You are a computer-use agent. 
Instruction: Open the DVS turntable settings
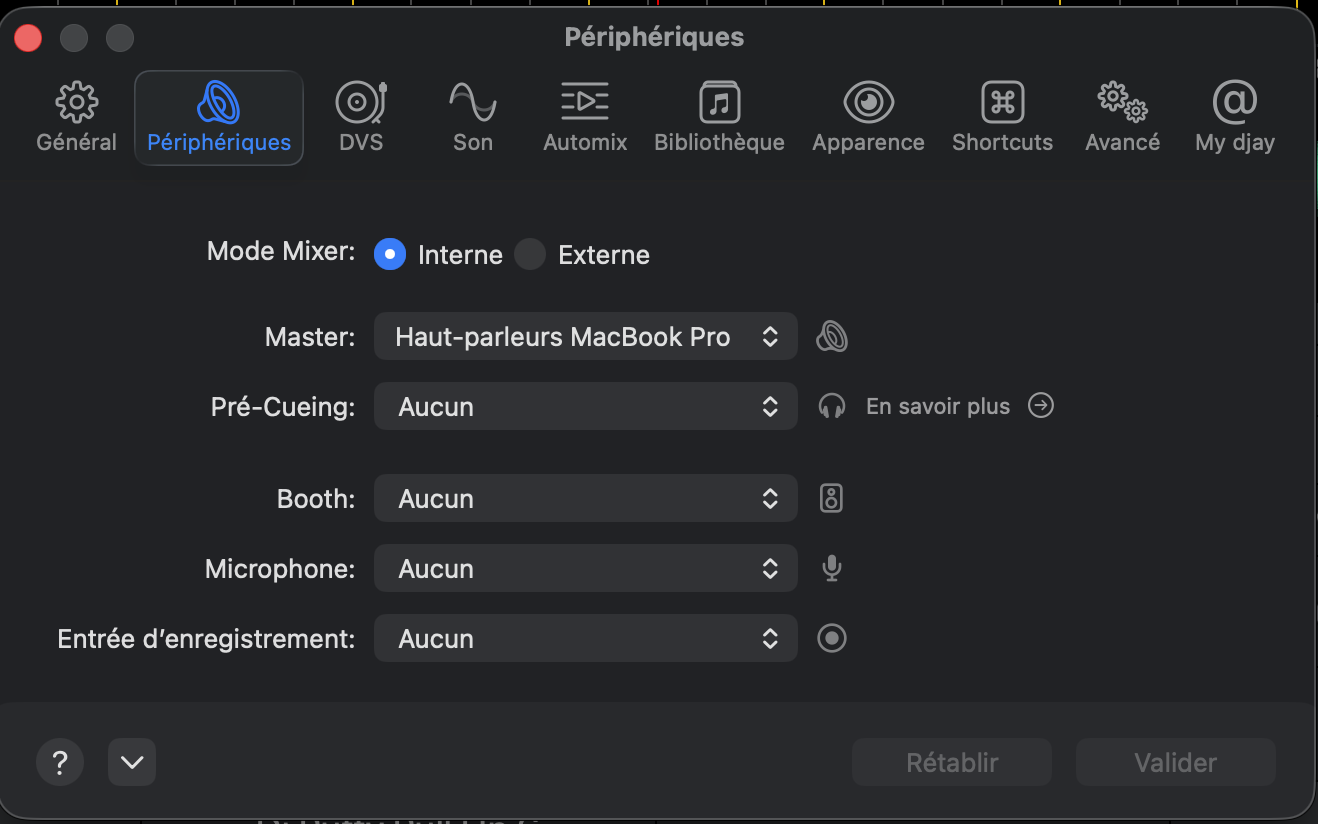[x=361, y=117]
